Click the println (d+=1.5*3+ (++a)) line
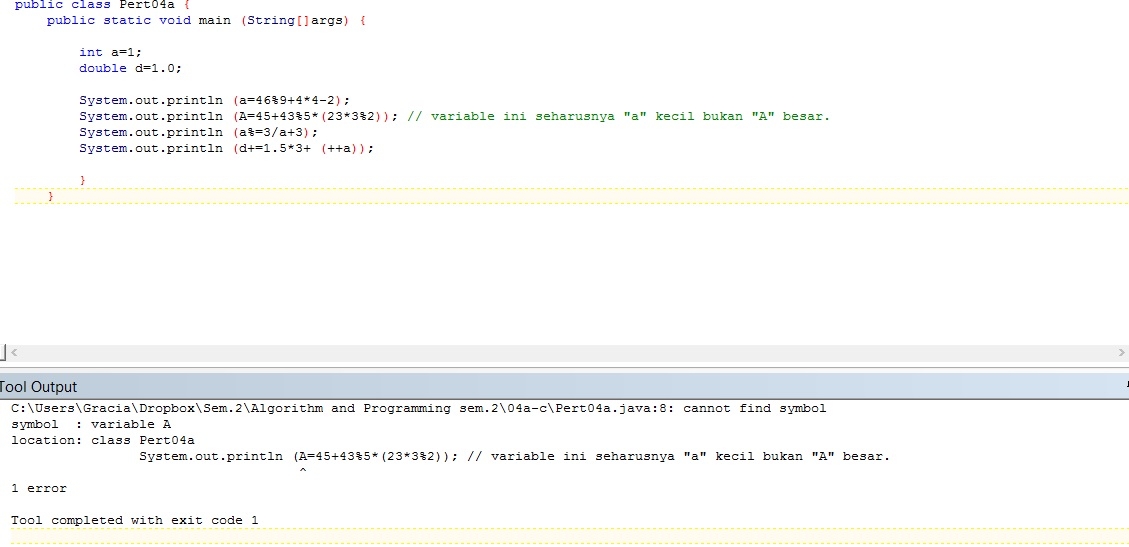This screenshot has height=547, width=1129. [227, 148]
